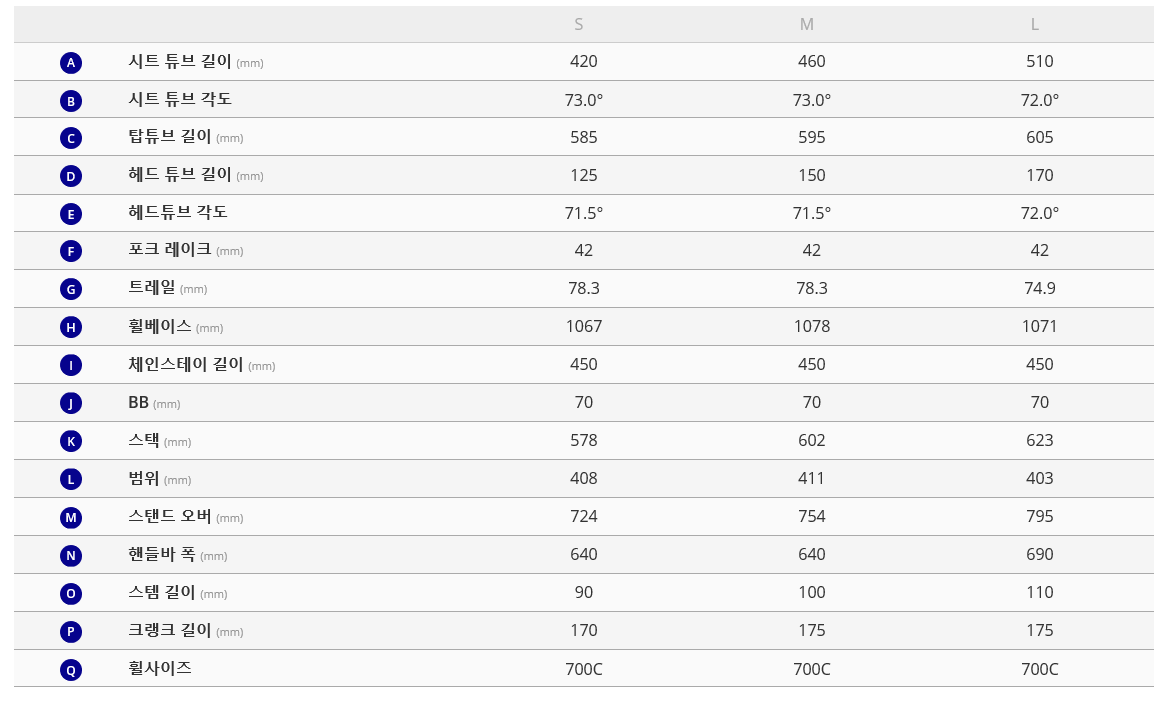Click the circled B seat tube angle icon
Image resolution: width=1165 pixels, height=701 pixels.
point(70,101)
